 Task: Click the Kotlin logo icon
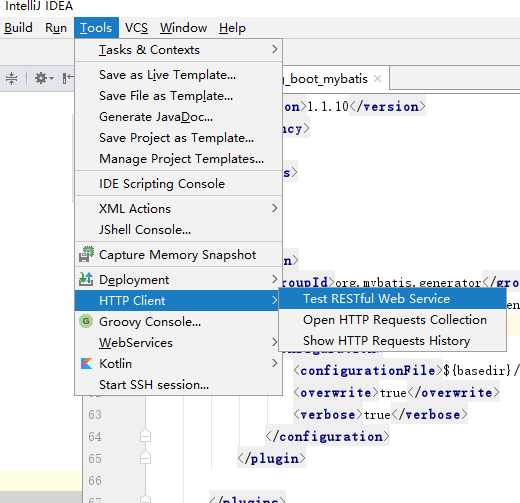tap(86, 363)
